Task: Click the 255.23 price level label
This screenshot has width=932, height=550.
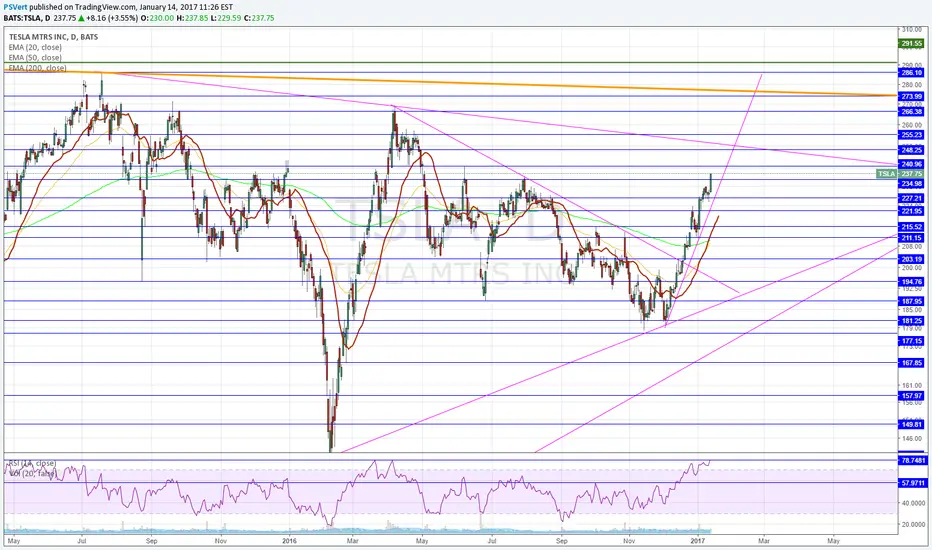Action: pos(911,135)
